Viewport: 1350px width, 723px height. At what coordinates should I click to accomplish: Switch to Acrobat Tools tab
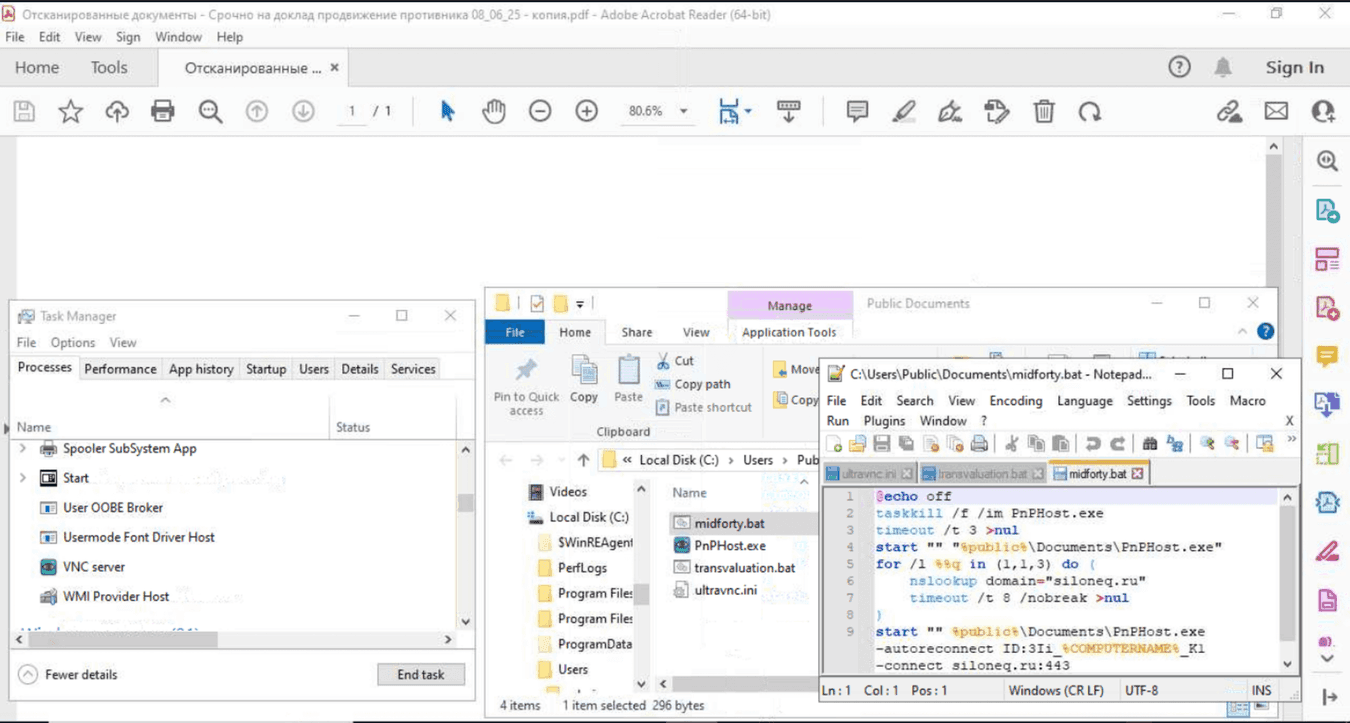109,67
